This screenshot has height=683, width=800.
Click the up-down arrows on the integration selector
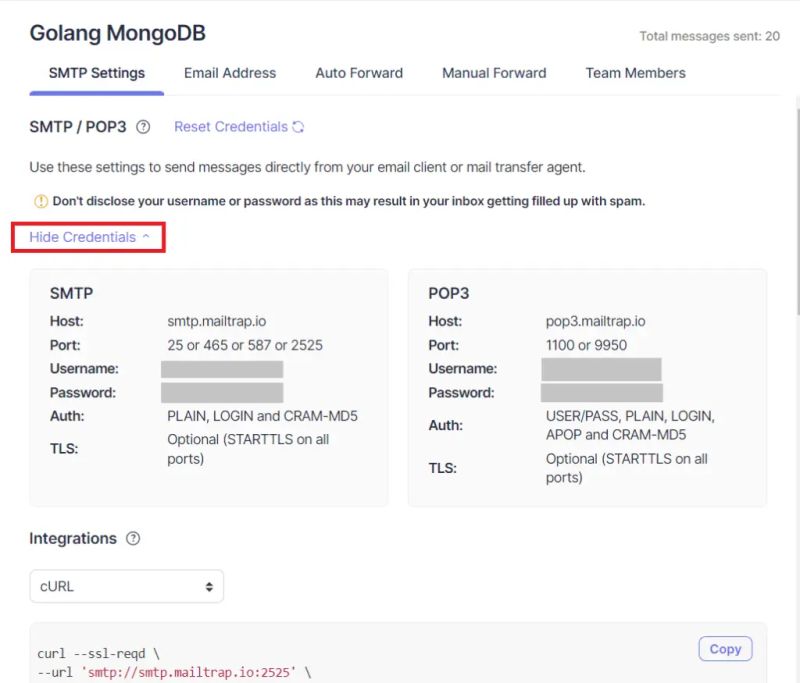point(207,586)
